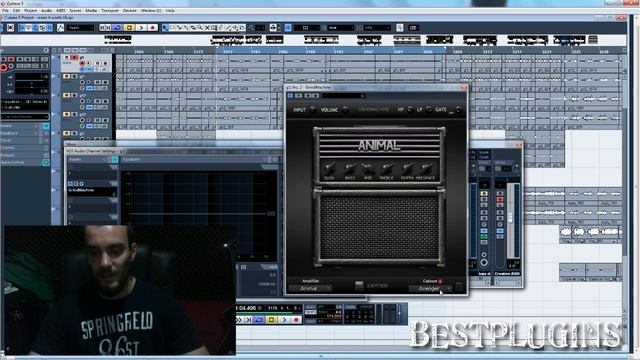Click the amp TREBLE knob
Image resolution: width=640 pixels, height=360 pixels.
387,169
